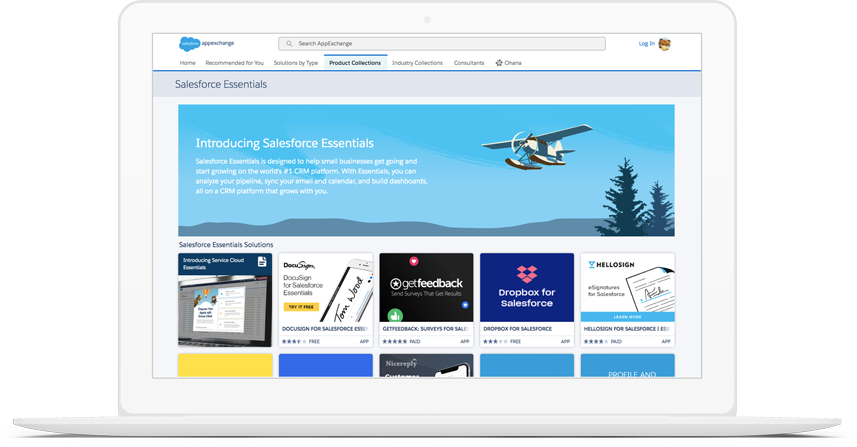Click the DocuSign star rating

click(294, 342)
